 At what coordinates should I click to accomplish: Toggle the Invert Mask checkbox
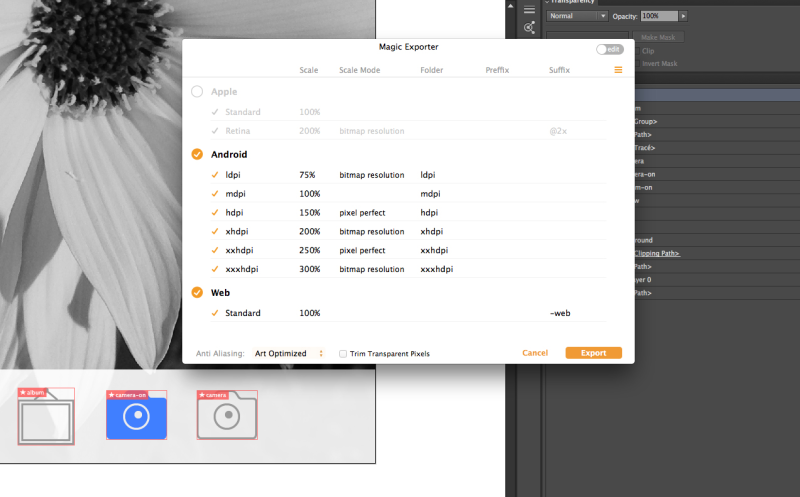[x=637, y=63]
